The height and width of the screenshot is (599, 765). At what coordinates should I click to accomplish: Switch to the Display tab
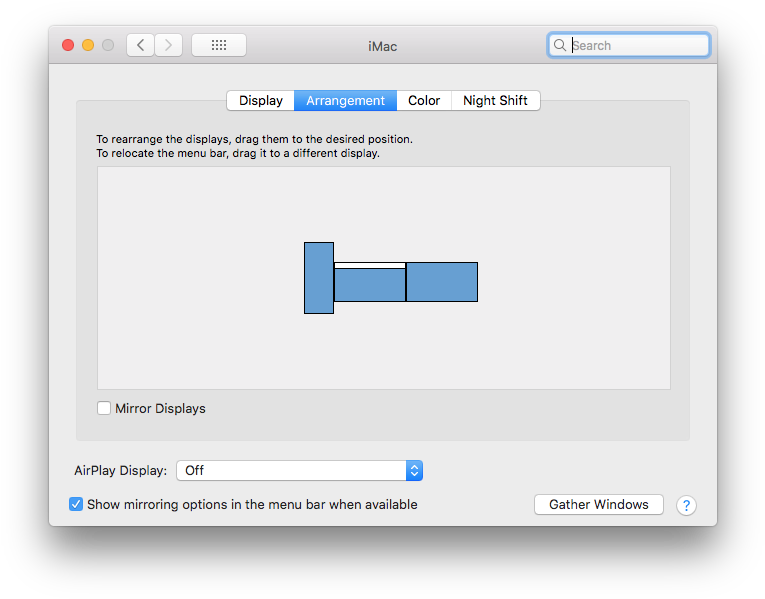(x=261, y=100)
